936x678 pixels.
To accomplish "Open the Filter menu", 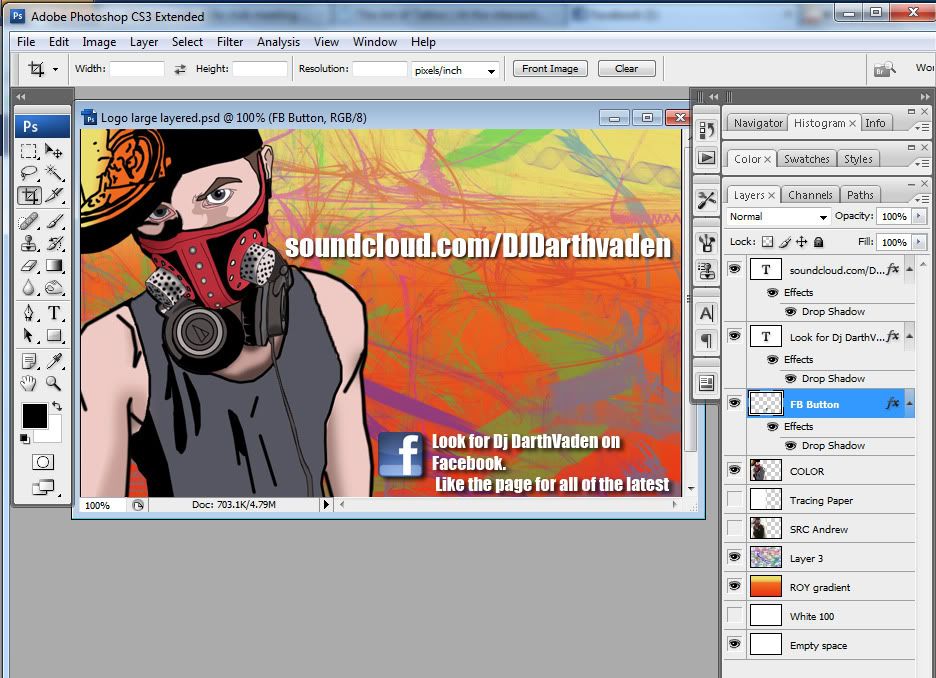I will (230, 42).
